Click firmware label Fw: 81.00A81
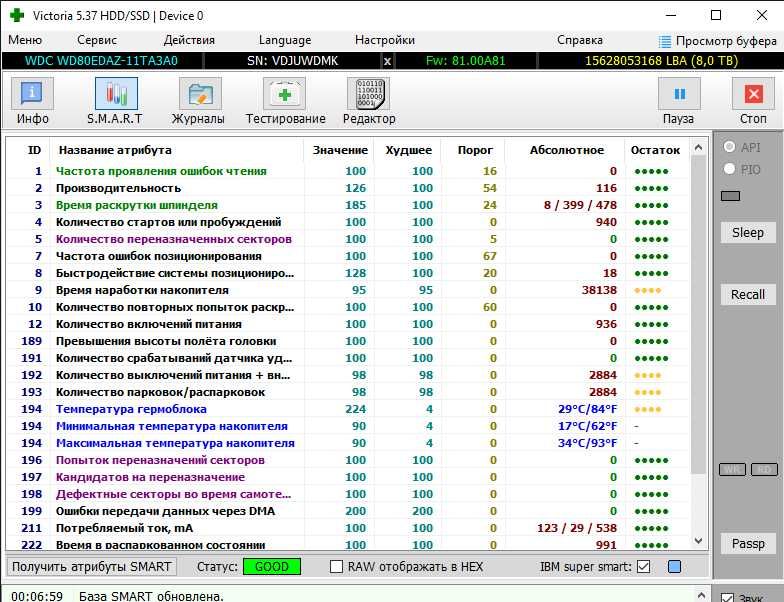This screenshot has width=784, height=602. click(465, 61)
